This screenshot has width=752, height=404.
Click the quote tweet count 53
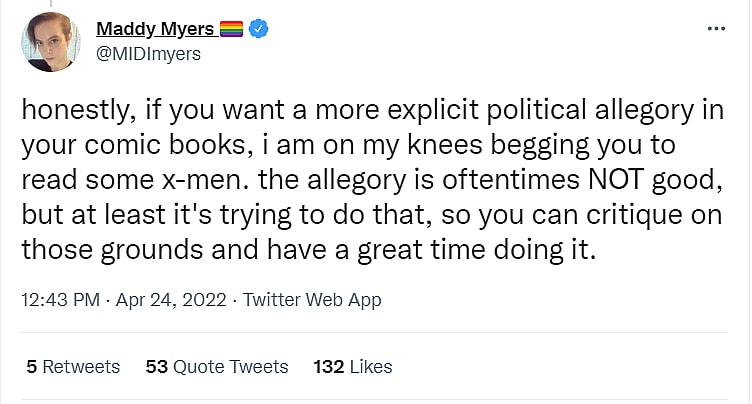(x=156, y=367)
